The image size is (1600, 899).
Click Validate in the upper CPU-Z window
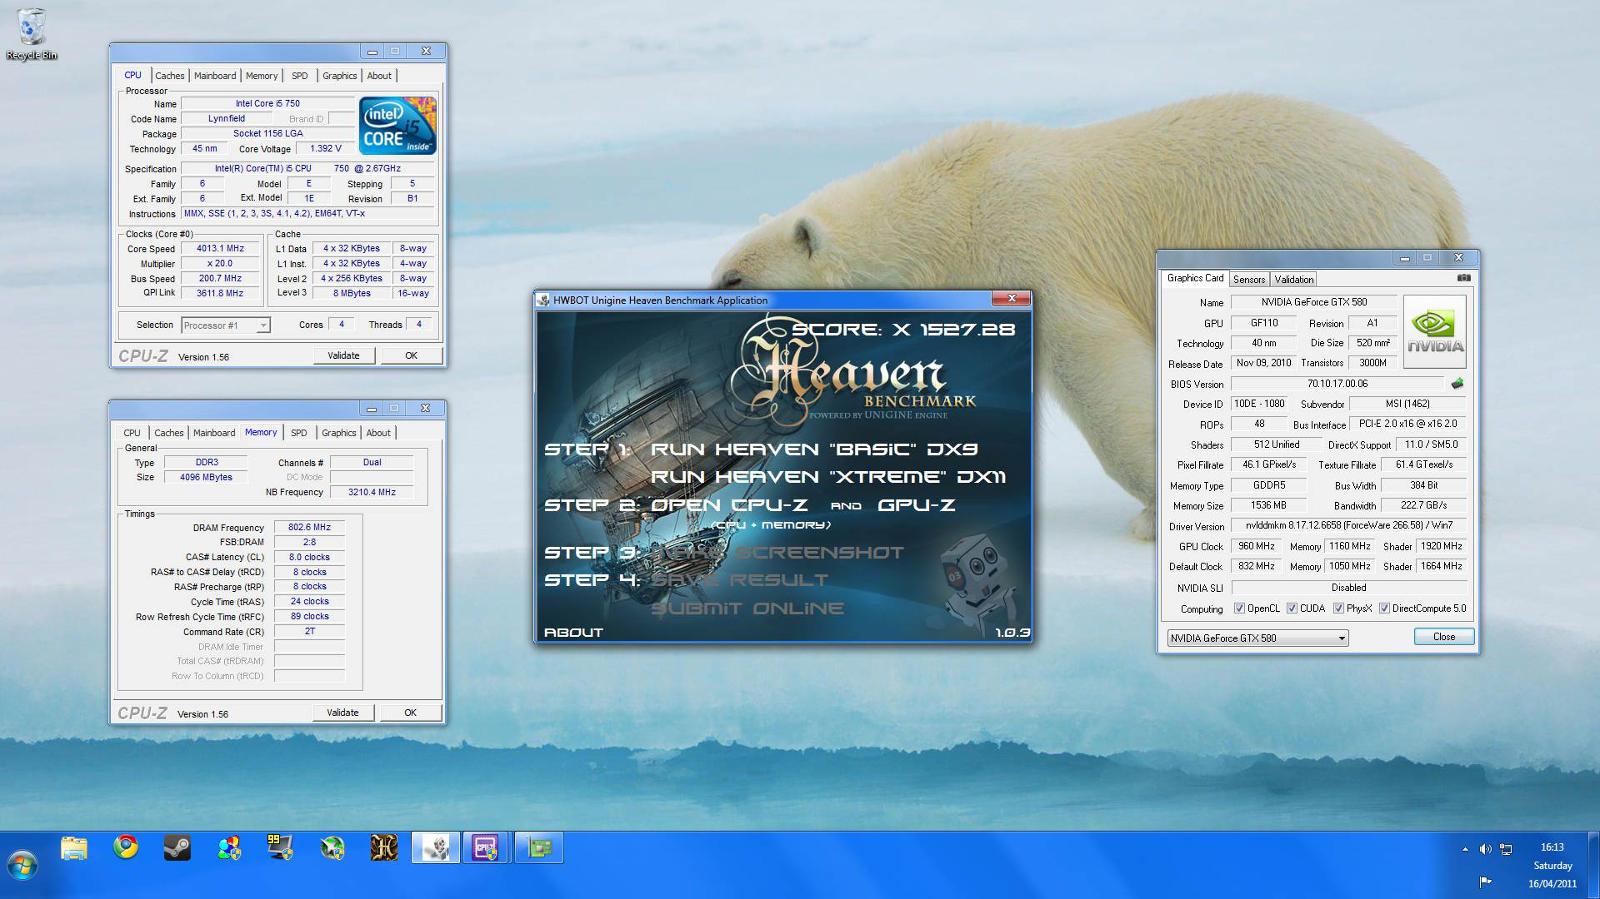tap(343, 356)
